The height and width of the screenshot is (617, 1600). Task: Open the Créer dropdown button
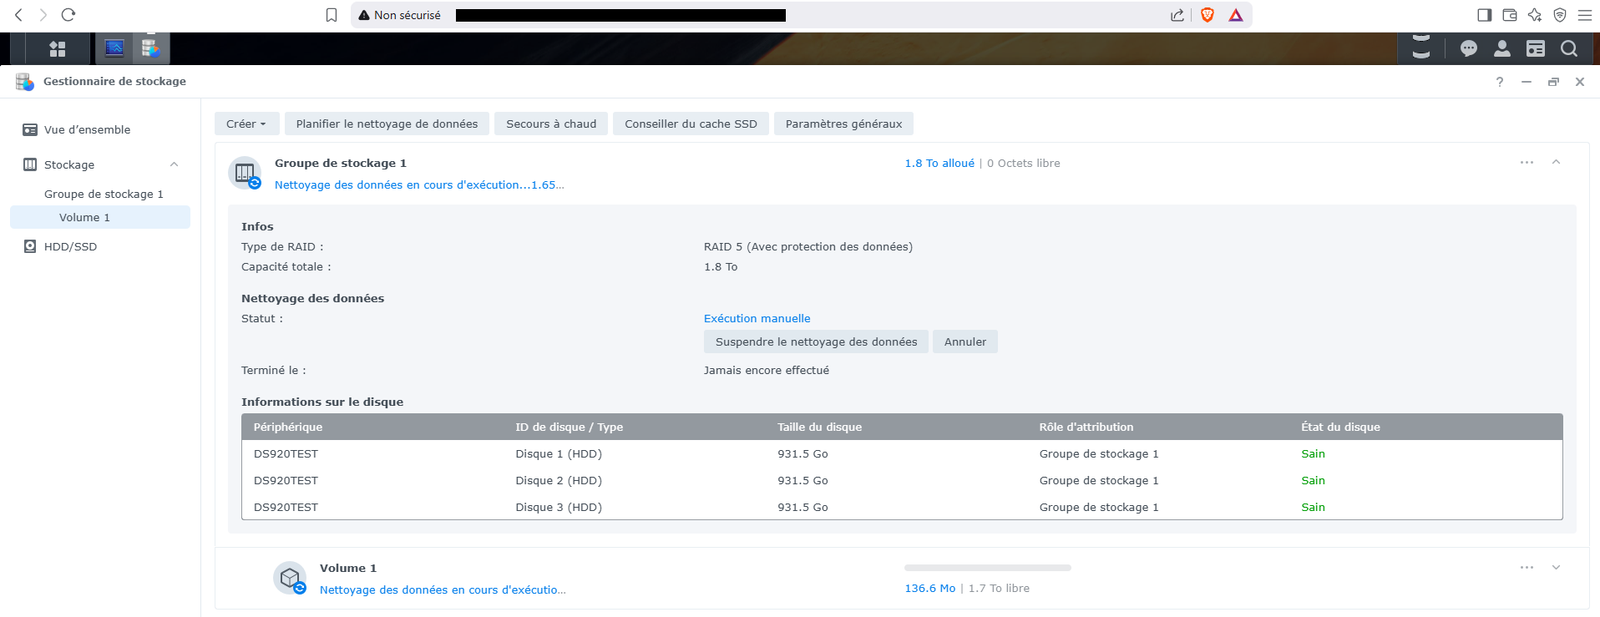(x=246, y=124)
